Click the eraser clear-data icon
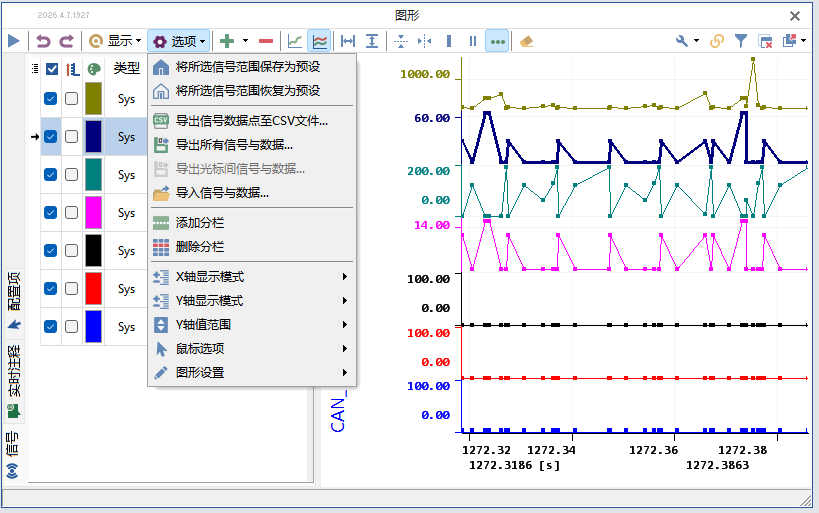This screenshot has height=513, width=819. (x=526, y=41)
